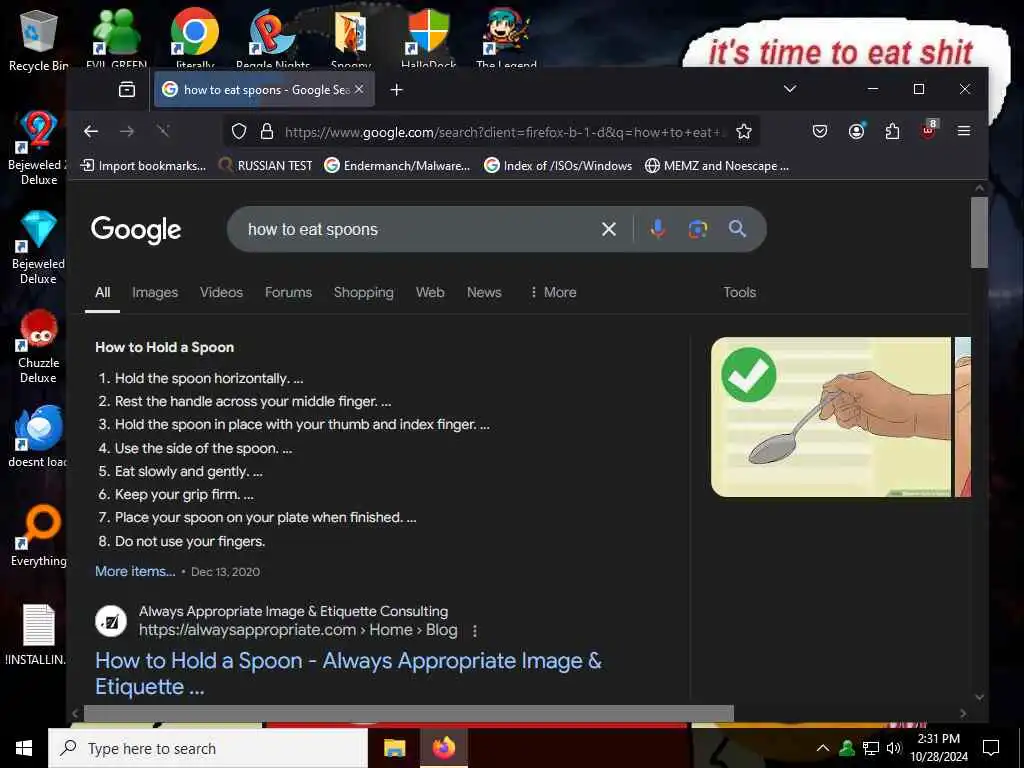Viewport: 1024px width, 768px height.
Task: Open the Extensions puzzle icon
Action: 892,131
